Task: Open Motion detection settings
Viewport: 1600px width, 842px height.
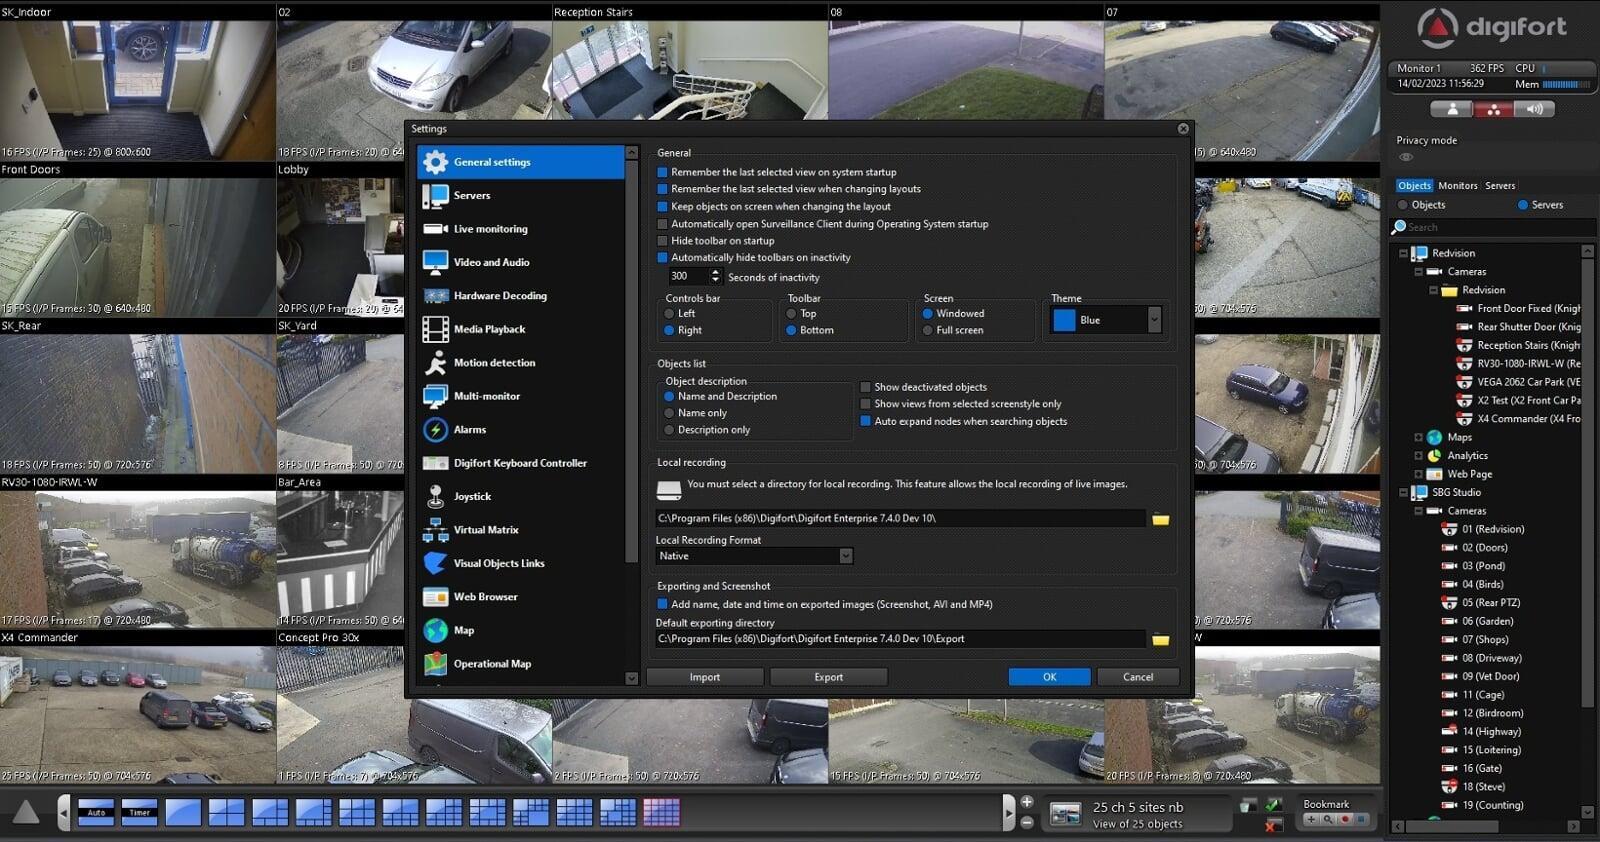Action: tap(494, 363)
